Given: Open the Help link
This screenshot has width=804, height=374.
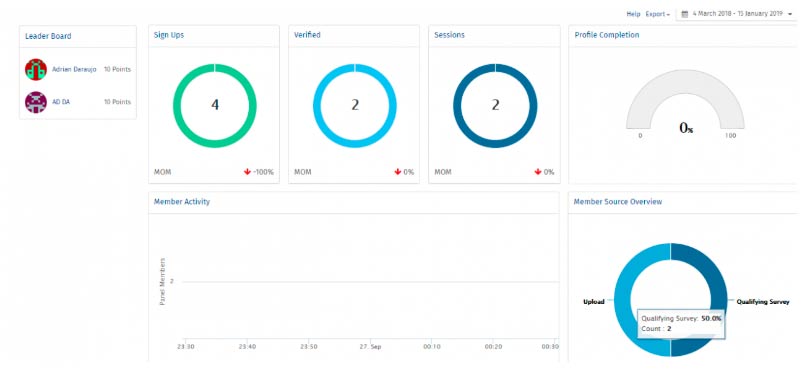Looking at the screenshot, I should click(633, 14).
